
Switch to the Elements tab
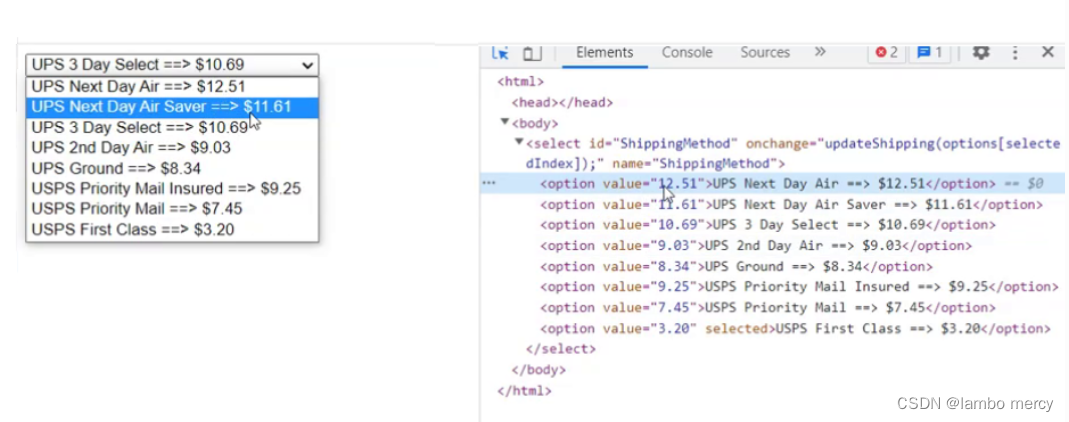click(605, 52)
